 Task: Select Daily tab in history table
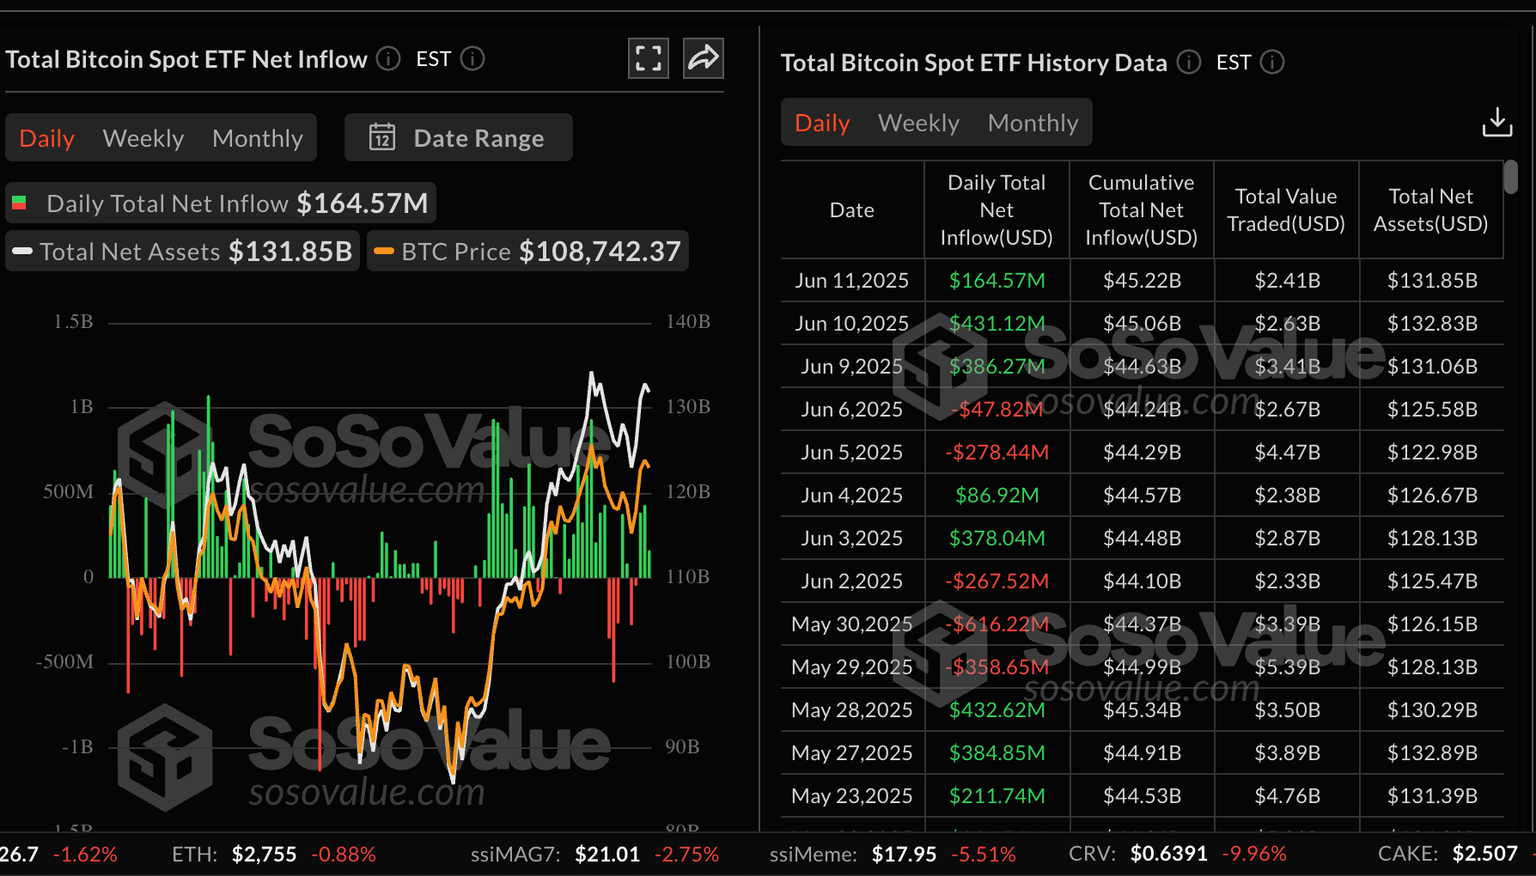pos(822,123)
